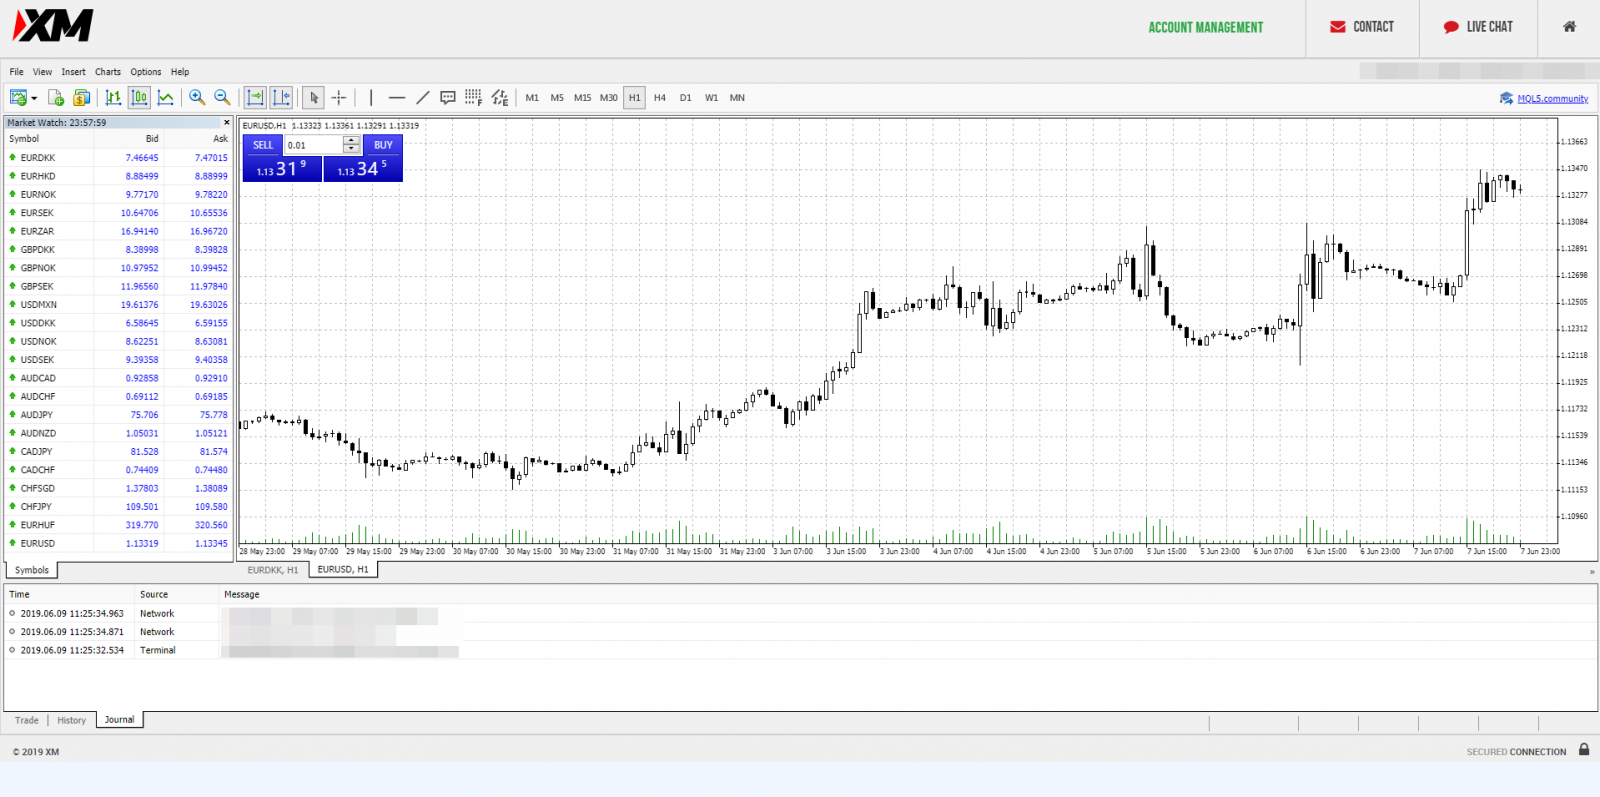Click the buy price 1.13345 tile

363,169
